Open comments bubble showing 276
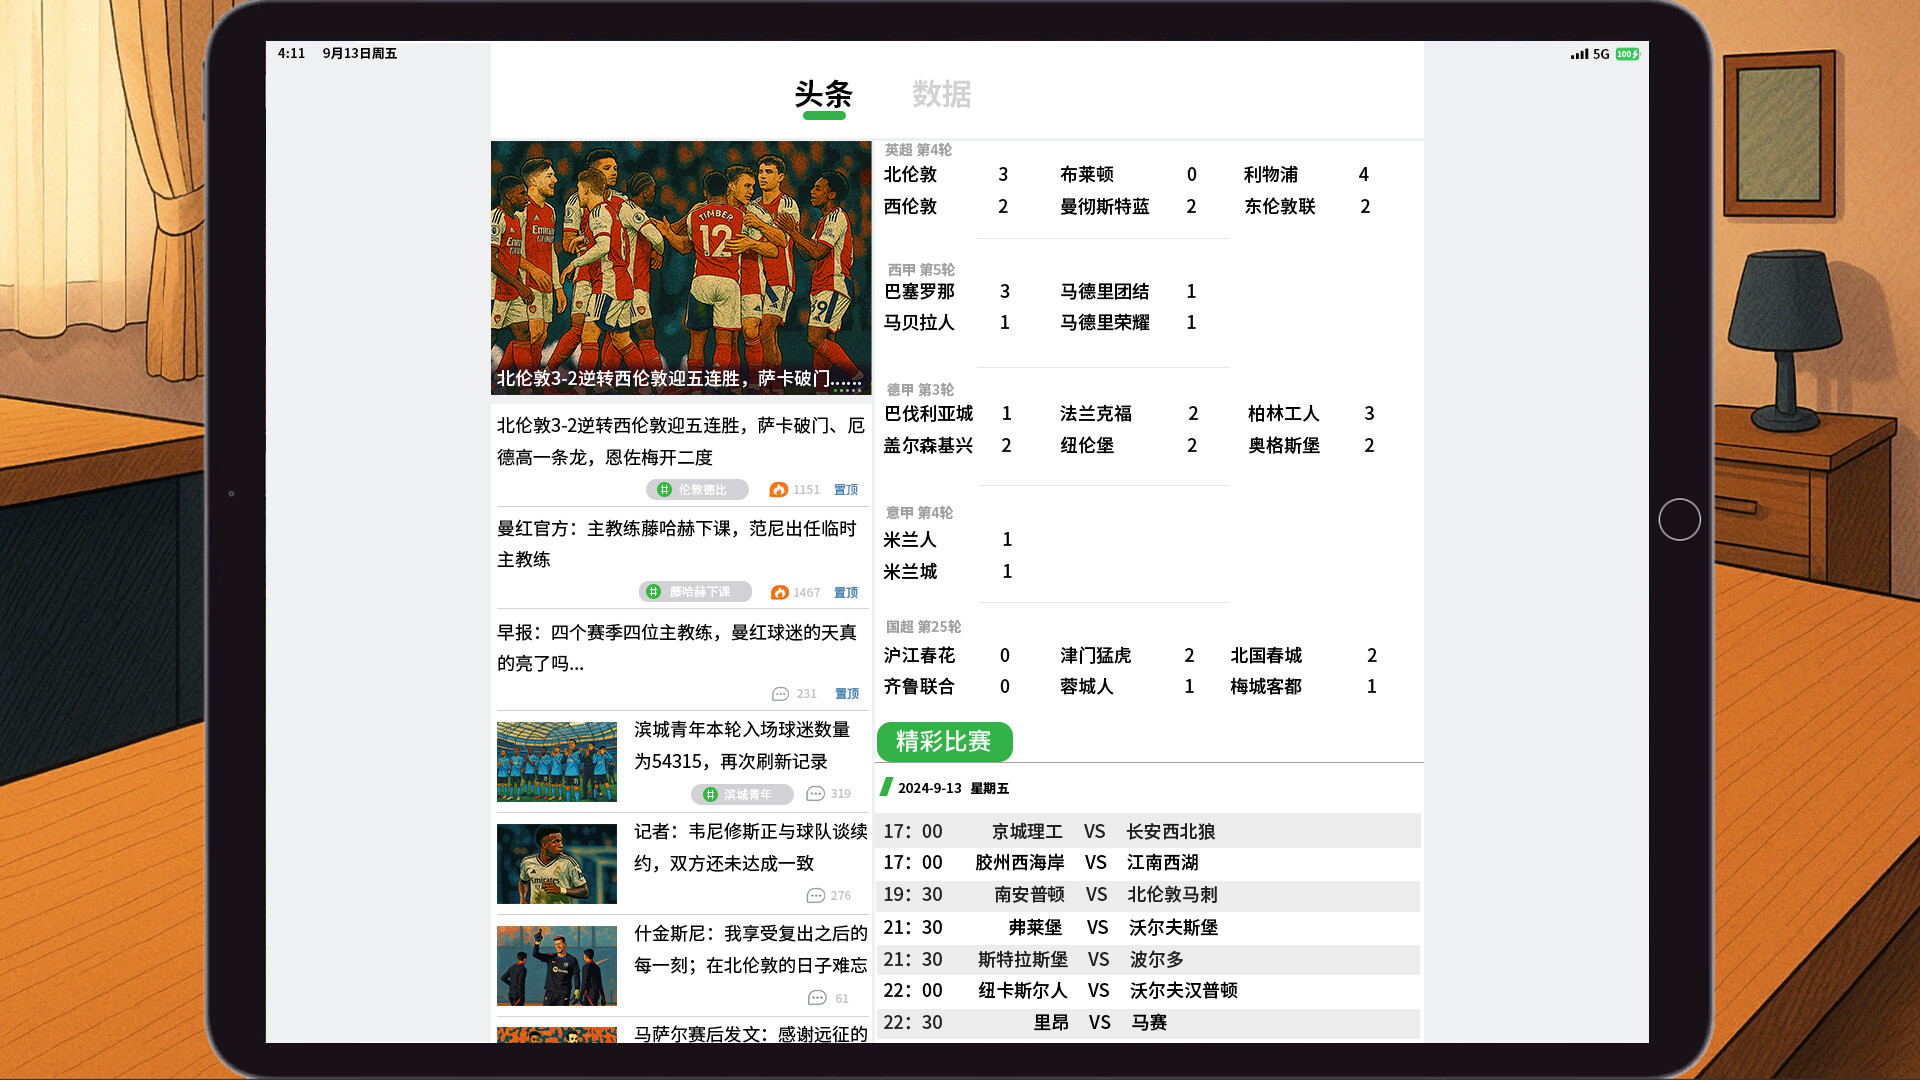Image resolution: width=1920 pixels, height=1080 pixels. 815,896
